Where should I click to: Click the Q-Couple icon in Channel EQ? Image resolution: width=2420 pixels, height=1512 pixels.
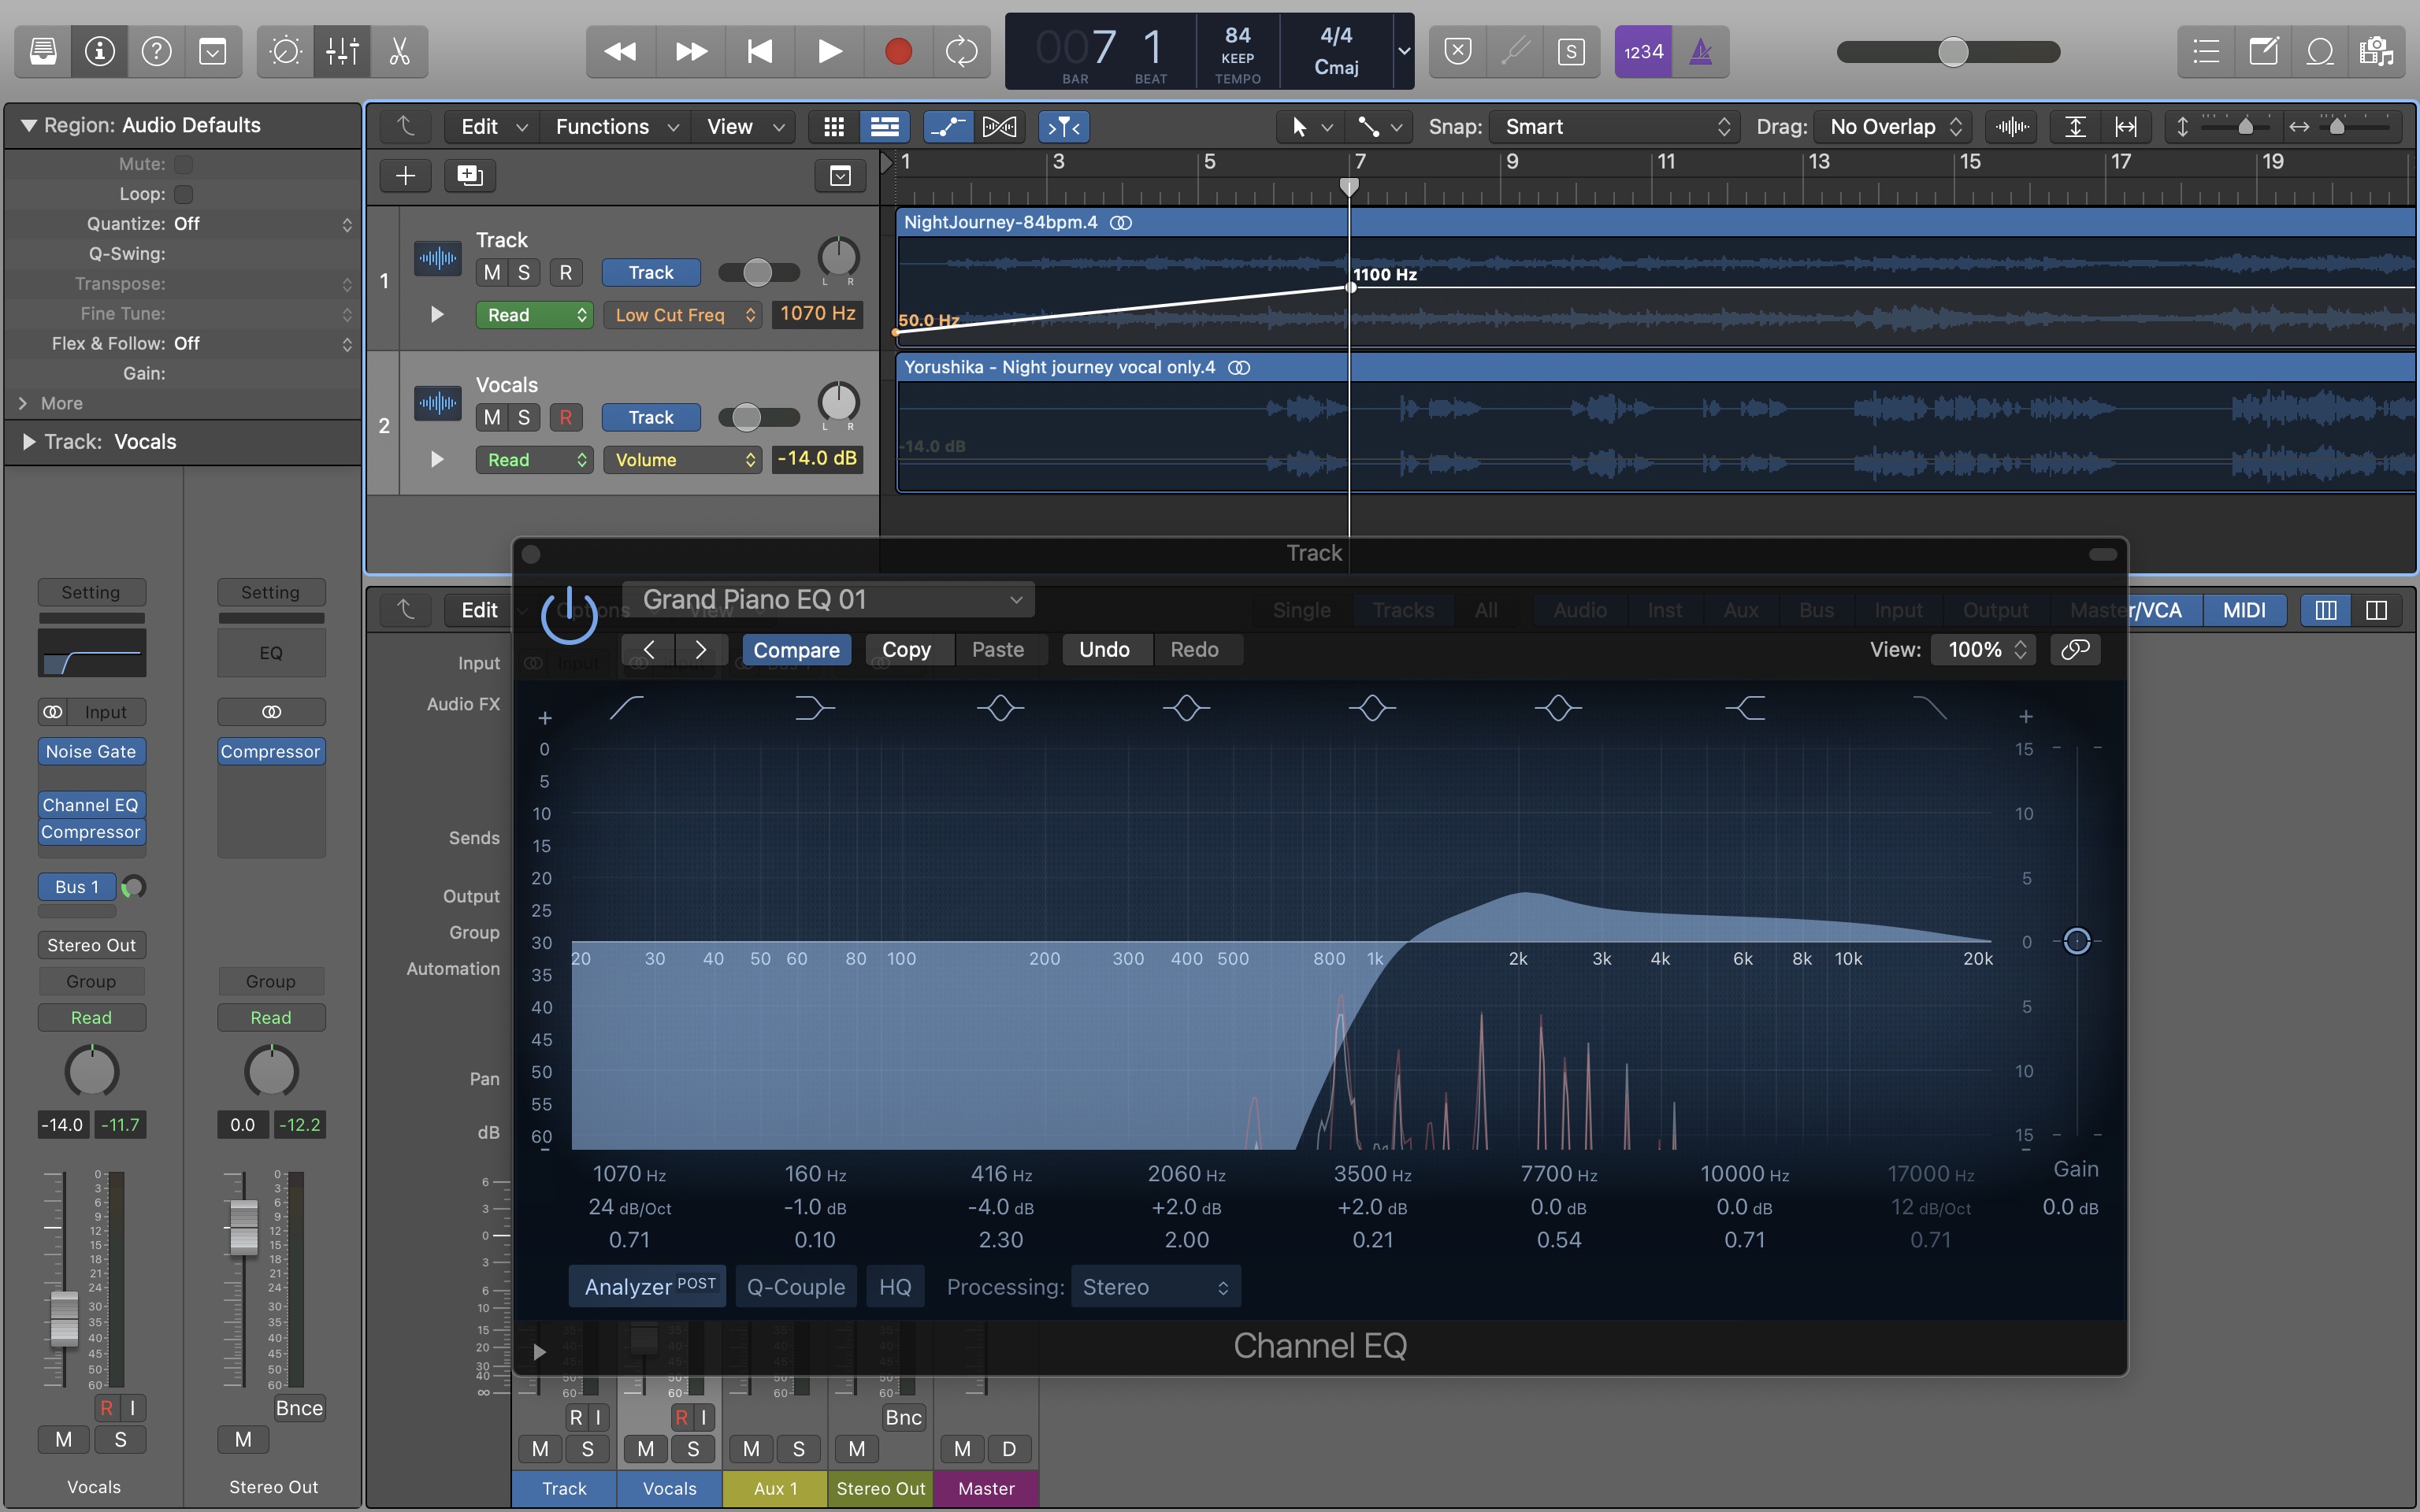796,1288
